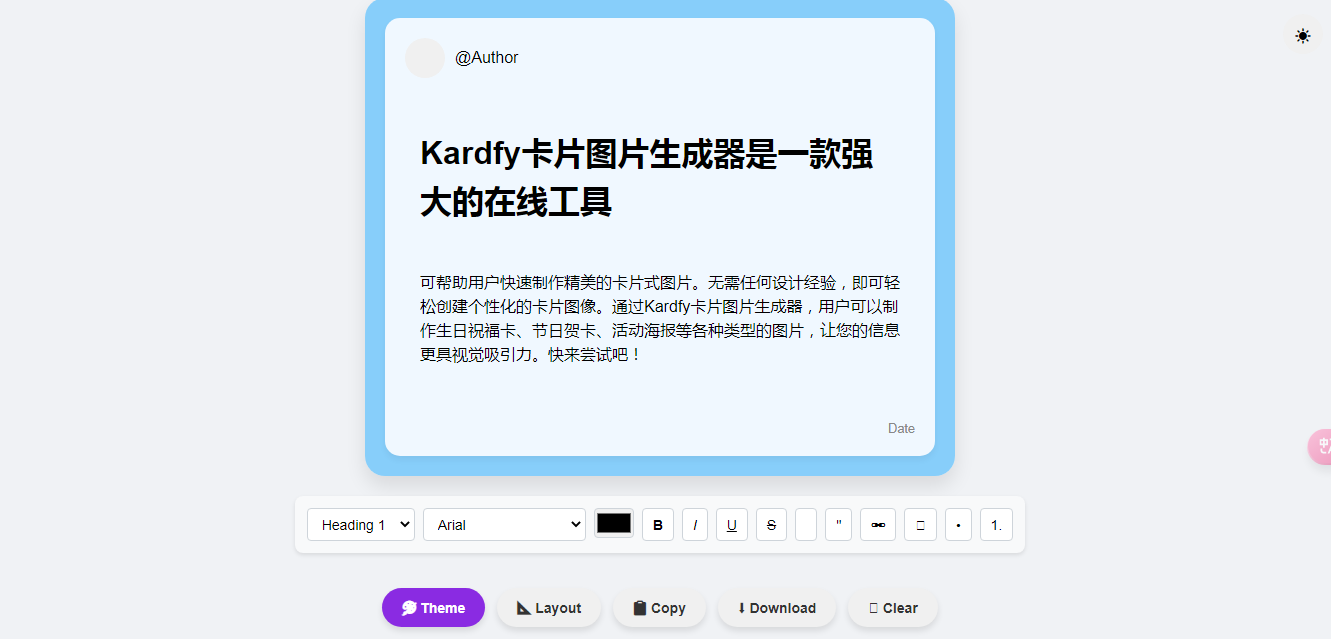Underline the selected text

pos(731,524)
